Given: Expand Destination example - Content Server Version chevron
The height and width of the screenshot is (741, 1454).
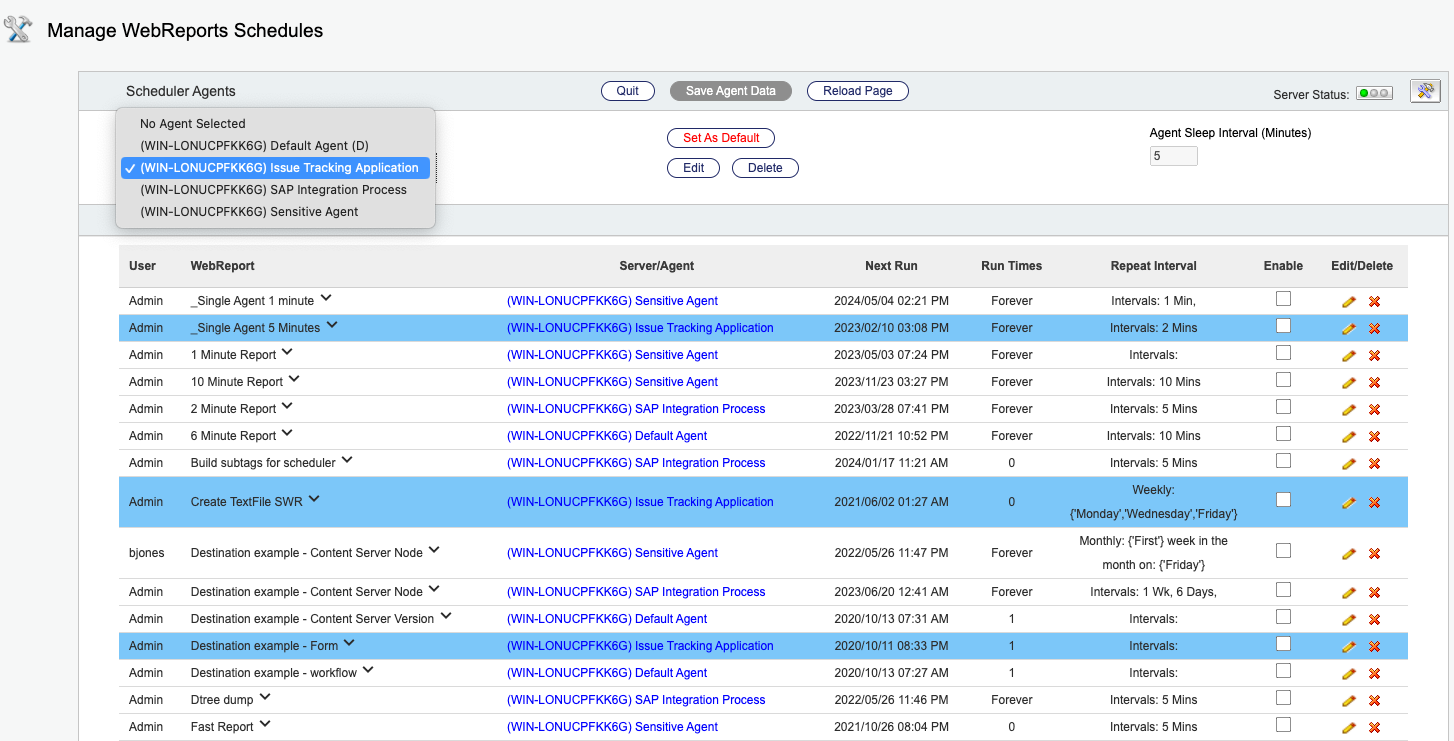Looking at the screenshot, I should click(x=446, y=616).
